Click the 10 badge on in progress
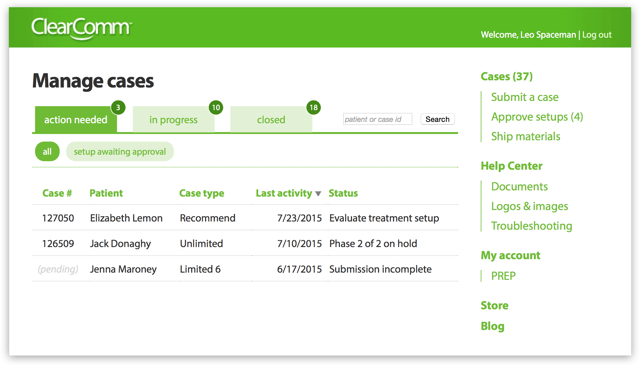640x366 pixels. pyautogui.click(x=216, y=107)
